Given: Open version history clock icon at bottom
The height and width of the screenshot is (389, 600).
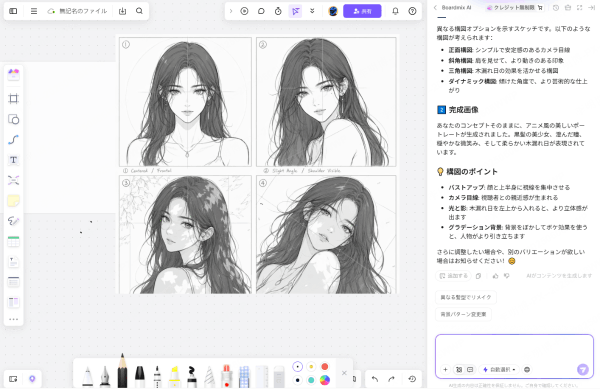Looking at the screenshot, I should [412, 379].
